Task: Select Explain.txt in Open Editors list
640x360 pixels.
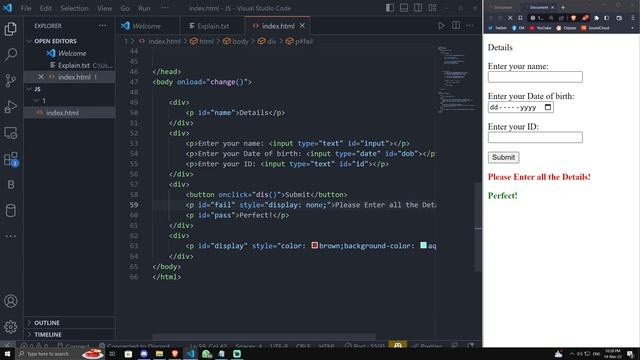Action: pyautogui.click(x=69, y=65)
